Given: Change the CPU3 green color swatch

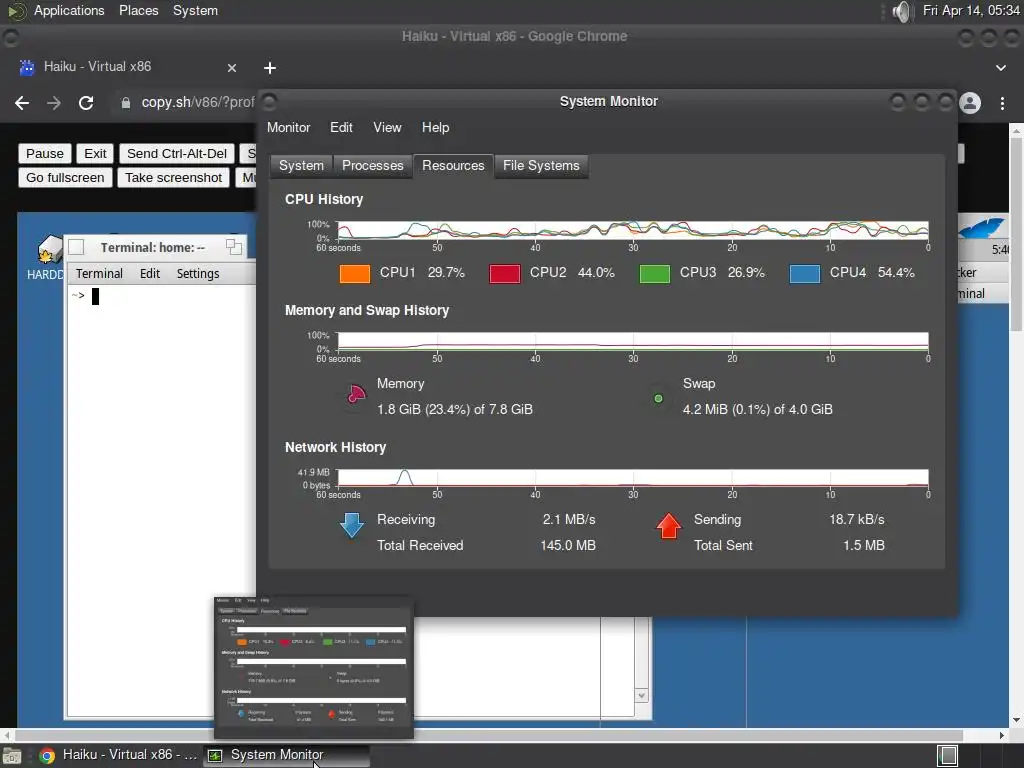Looking at the screenshot, I should pyautogui.click(x=654, y=273).
